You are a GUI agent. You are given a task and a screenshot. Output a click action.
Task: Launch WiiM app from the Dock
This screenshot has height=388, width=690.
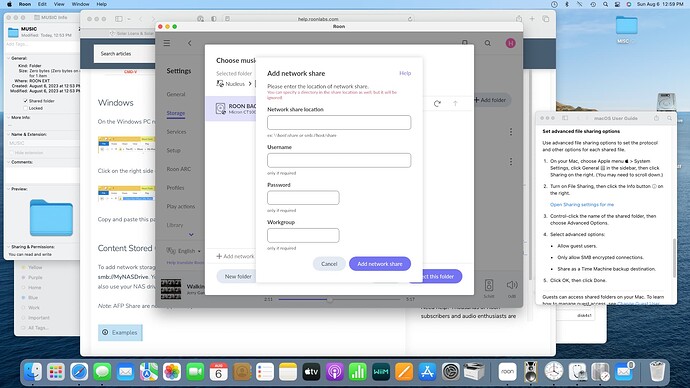381,372
